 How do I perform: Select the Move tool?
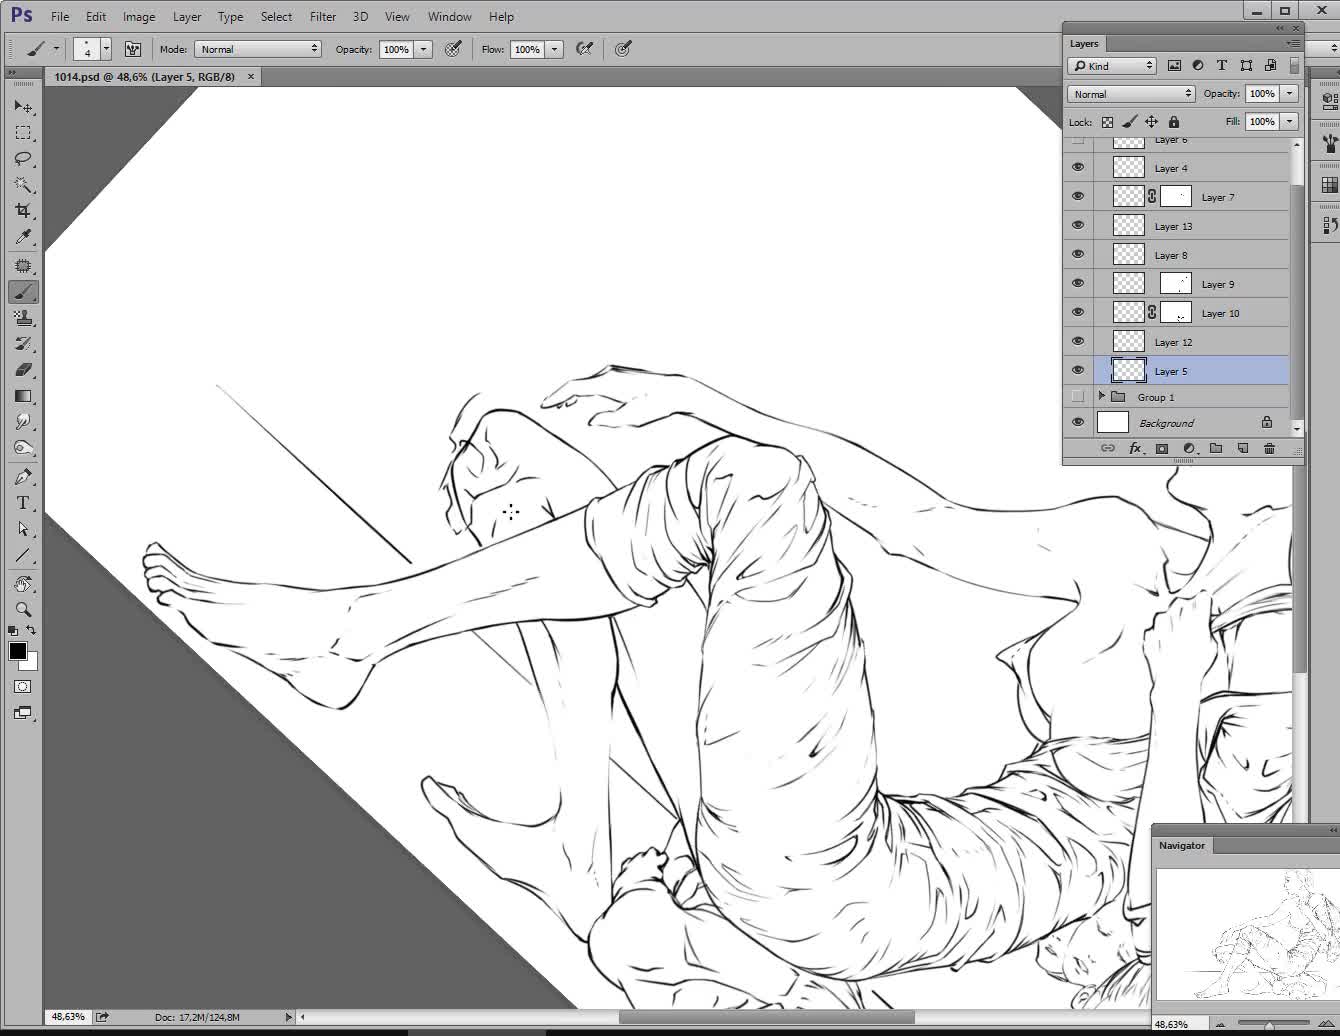[x=23, y=106]
